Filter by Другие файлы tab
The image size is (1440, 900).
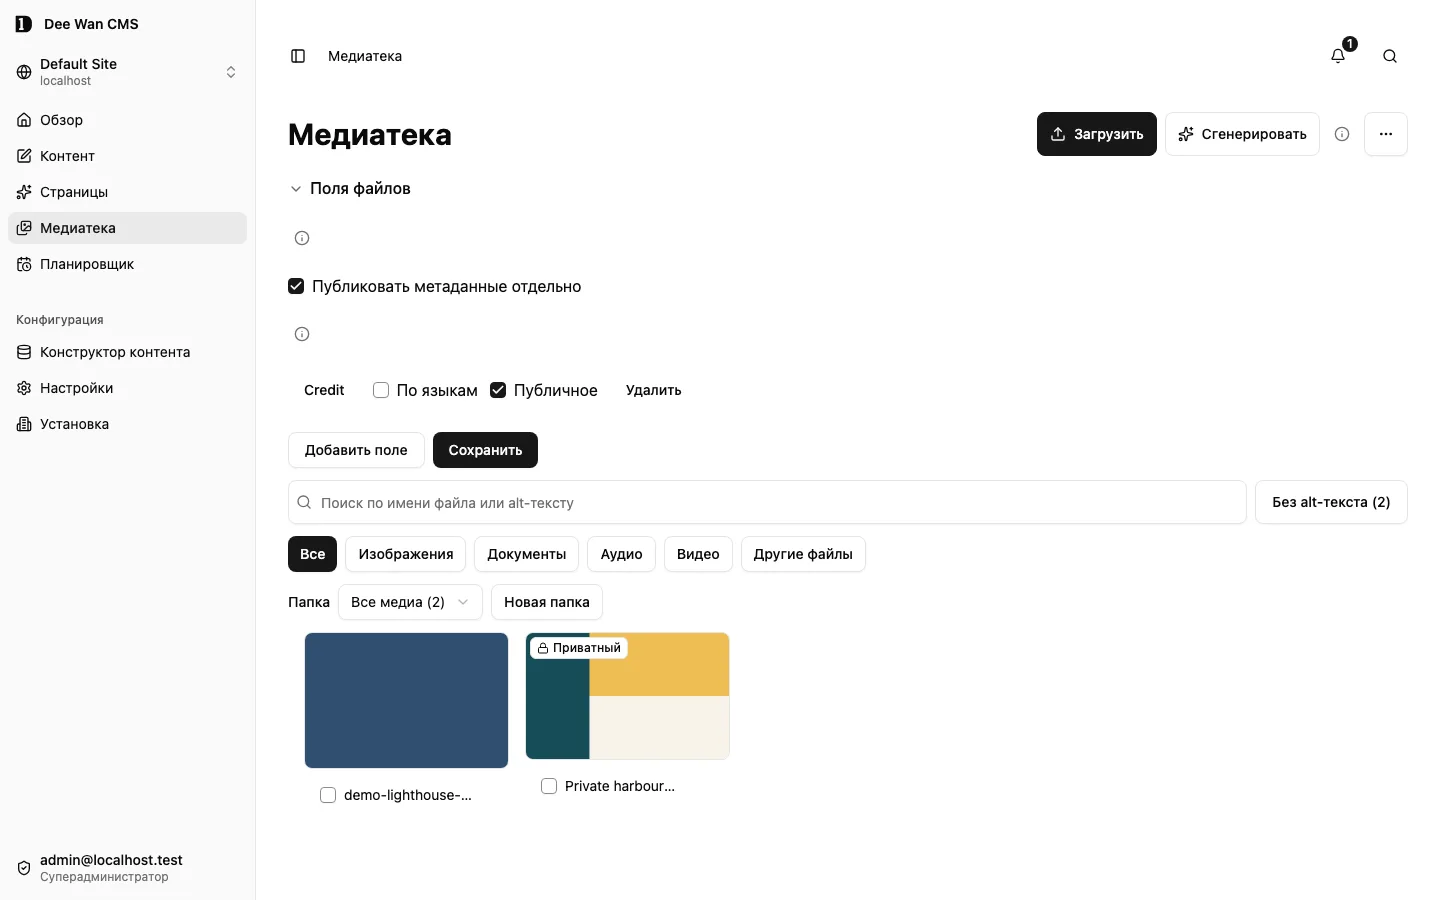click(x=803, y=554)
